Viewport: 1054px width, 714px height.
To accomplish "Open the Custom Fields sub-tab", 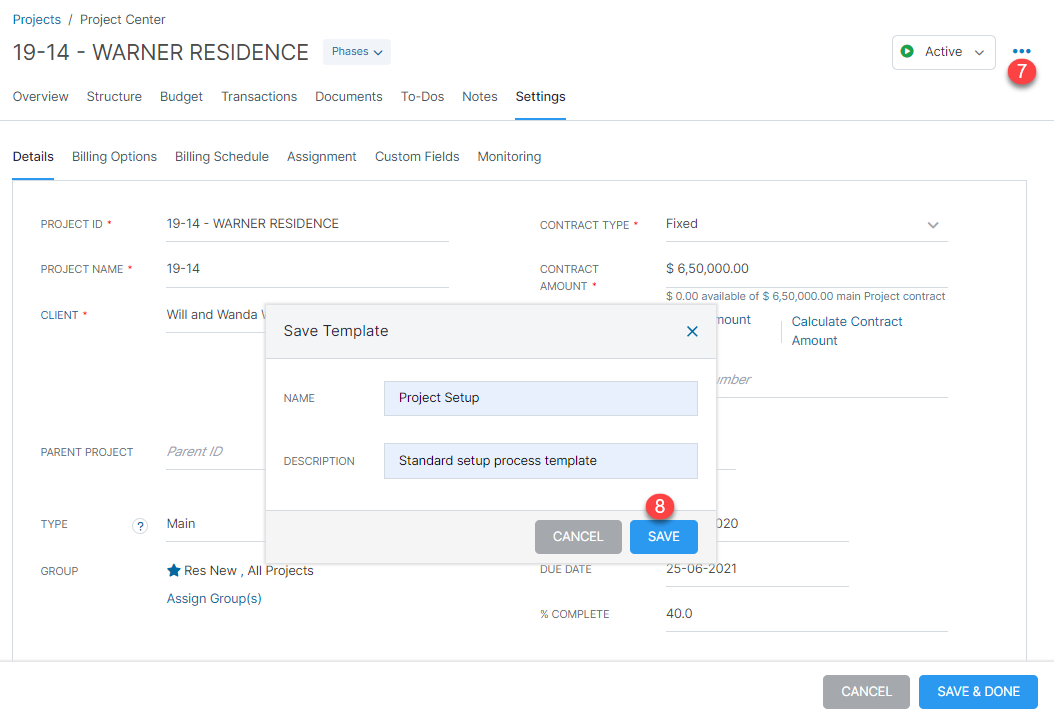I will click(417, 157).
